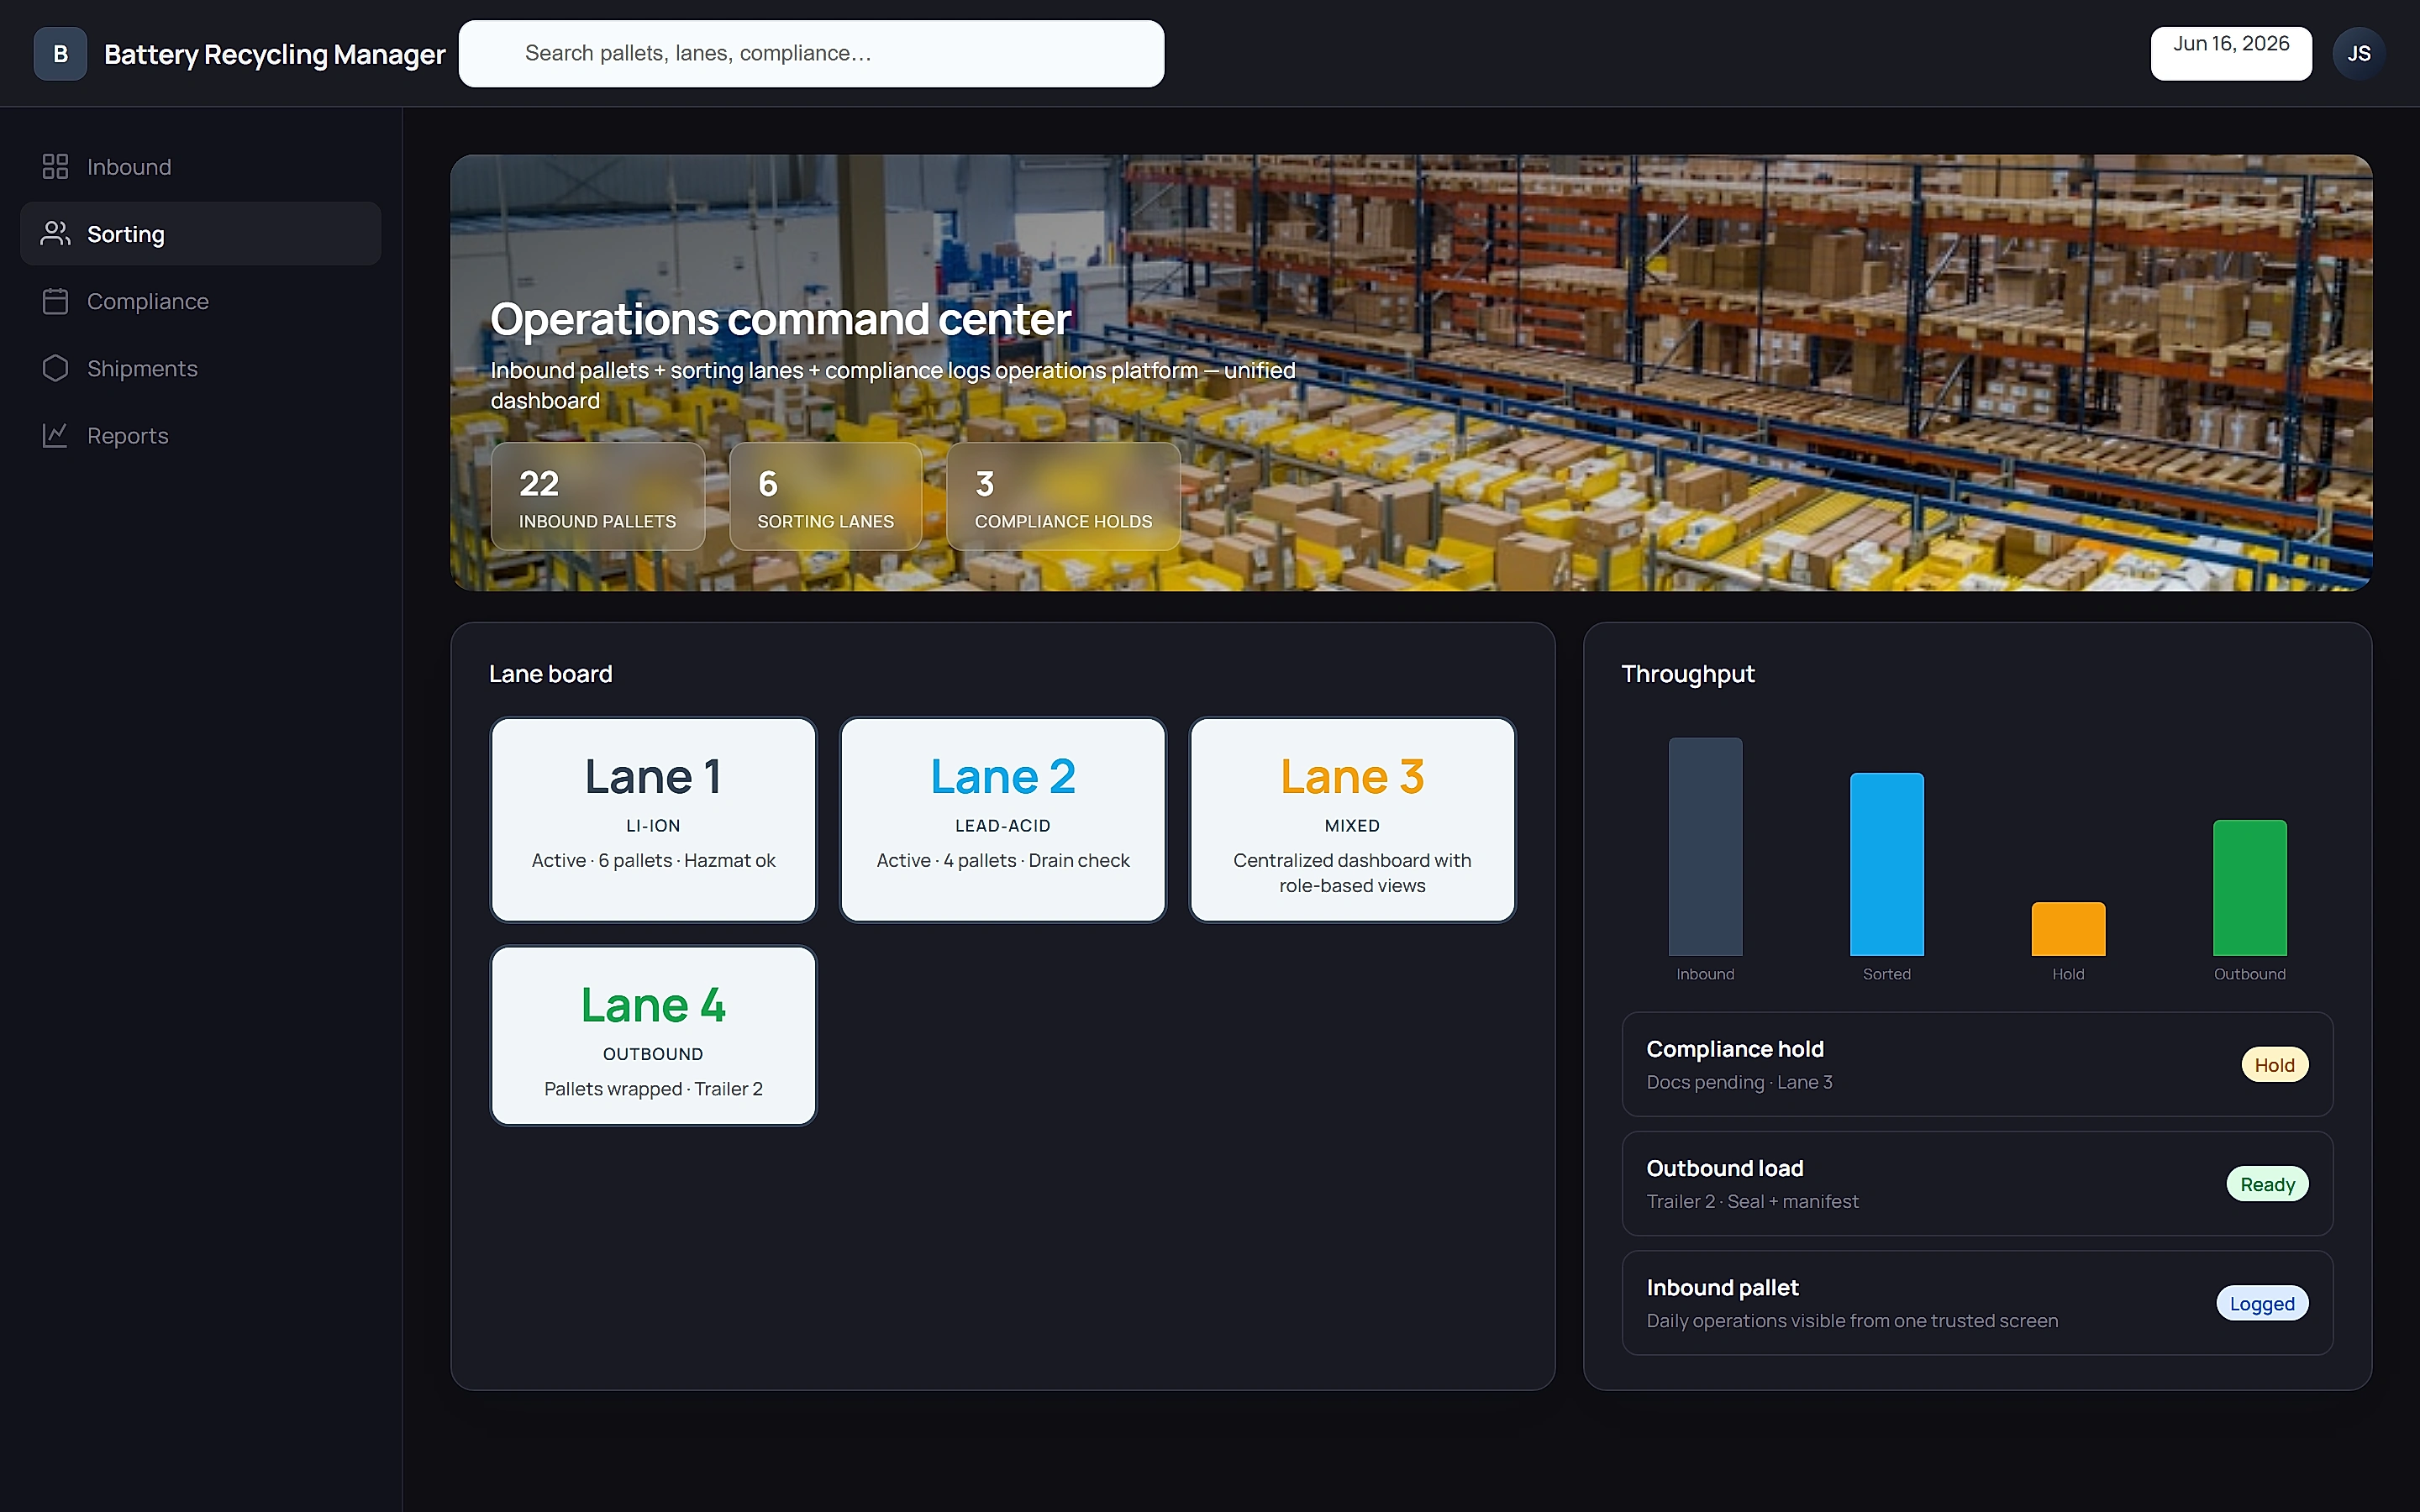This screenshot has width=2420, height=1512.
Task: Click 'Active · 6 pallets · Hazmat ok' text
Action: [x=653, y=860]
